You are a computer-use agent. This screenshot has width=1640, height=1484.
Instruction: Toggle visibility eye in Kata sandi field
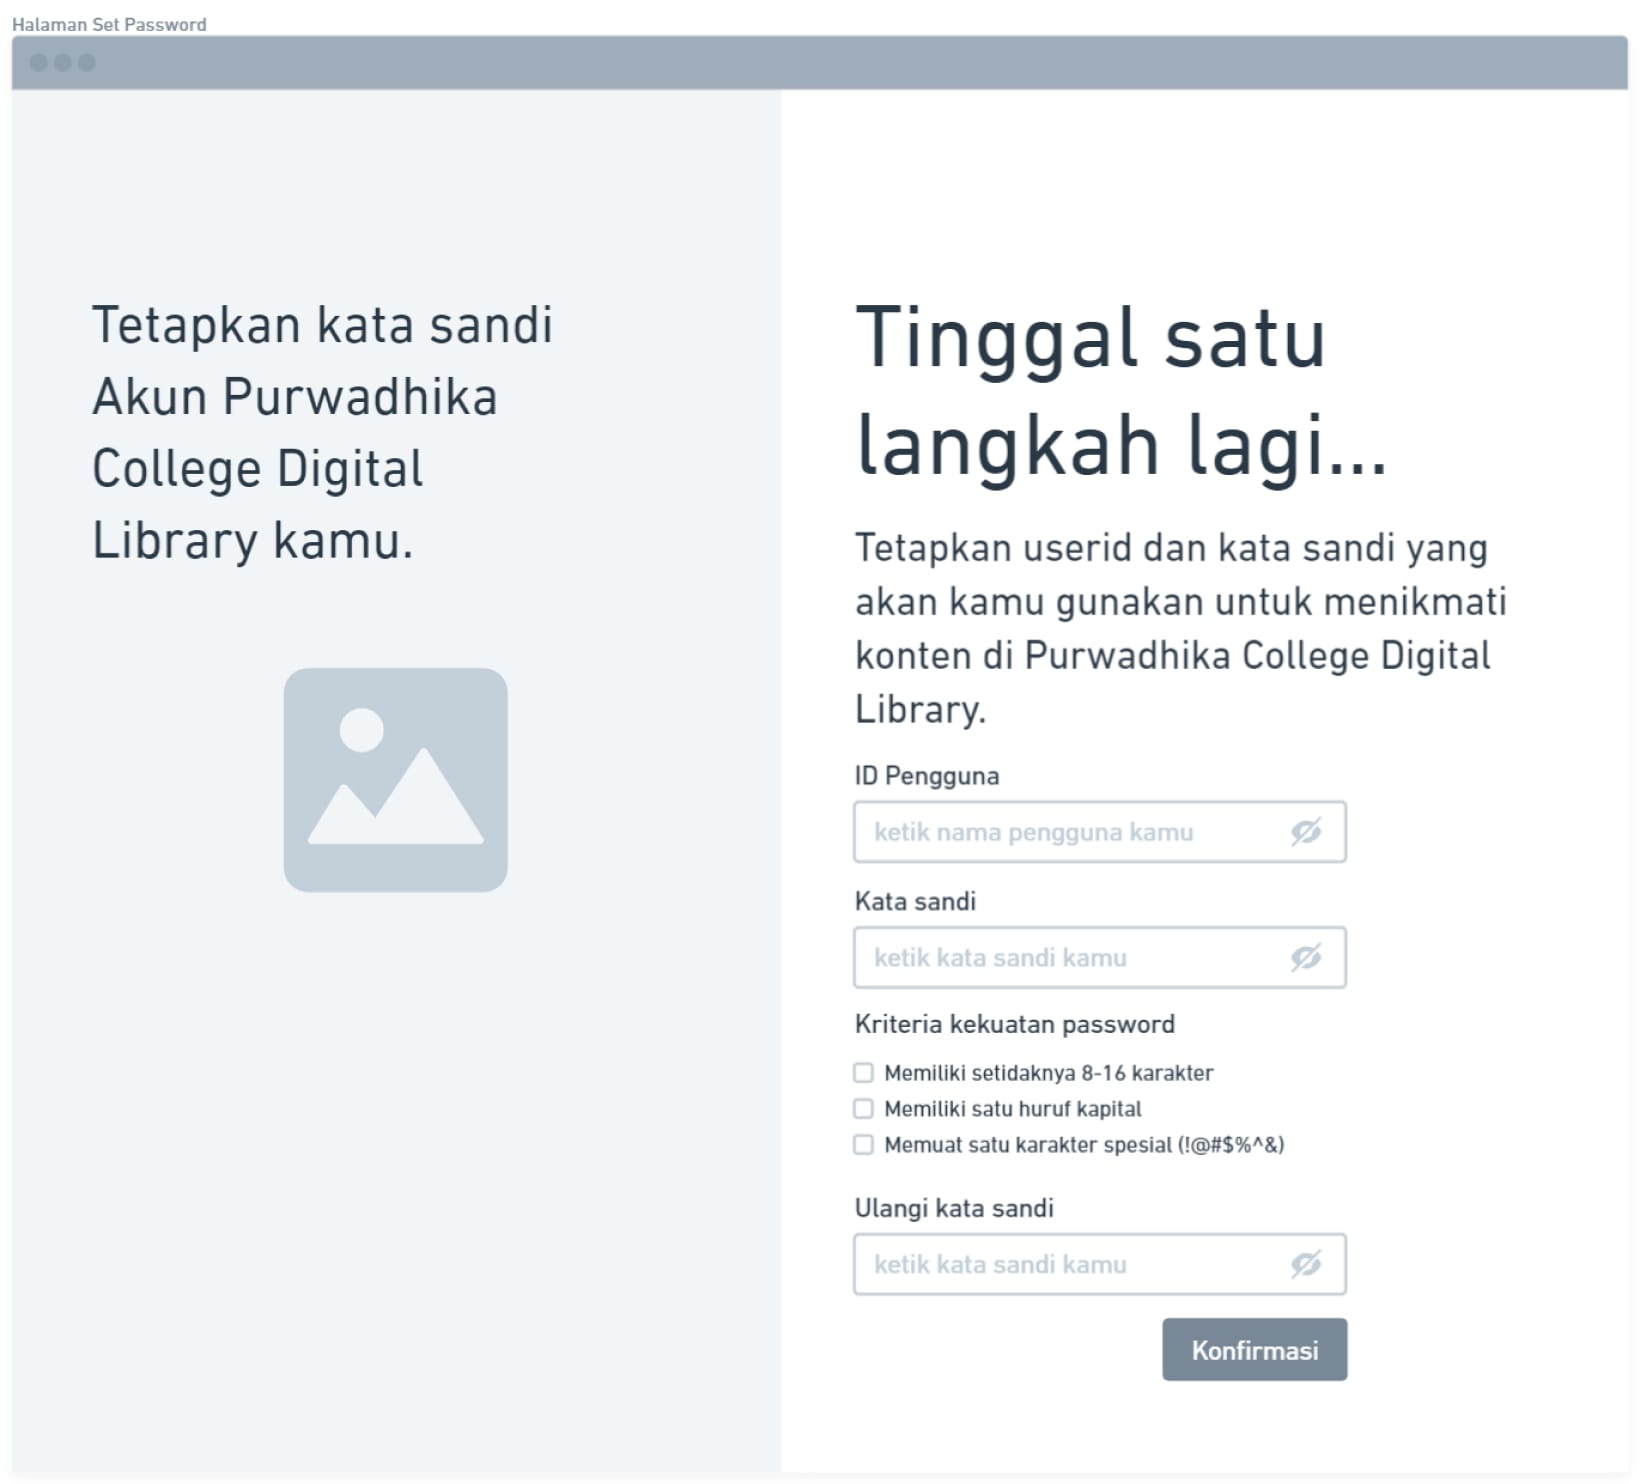point(1306,957)
